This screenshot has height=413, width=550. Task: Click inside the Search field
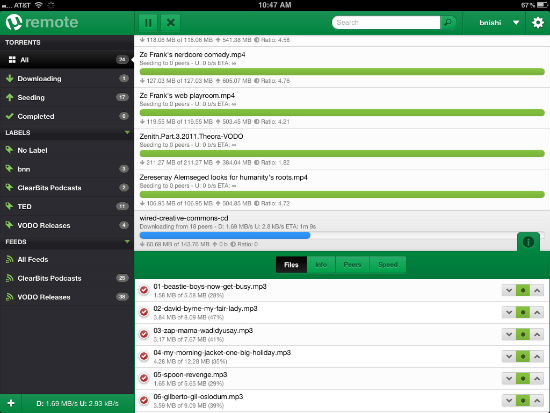[x=386, y=22]
